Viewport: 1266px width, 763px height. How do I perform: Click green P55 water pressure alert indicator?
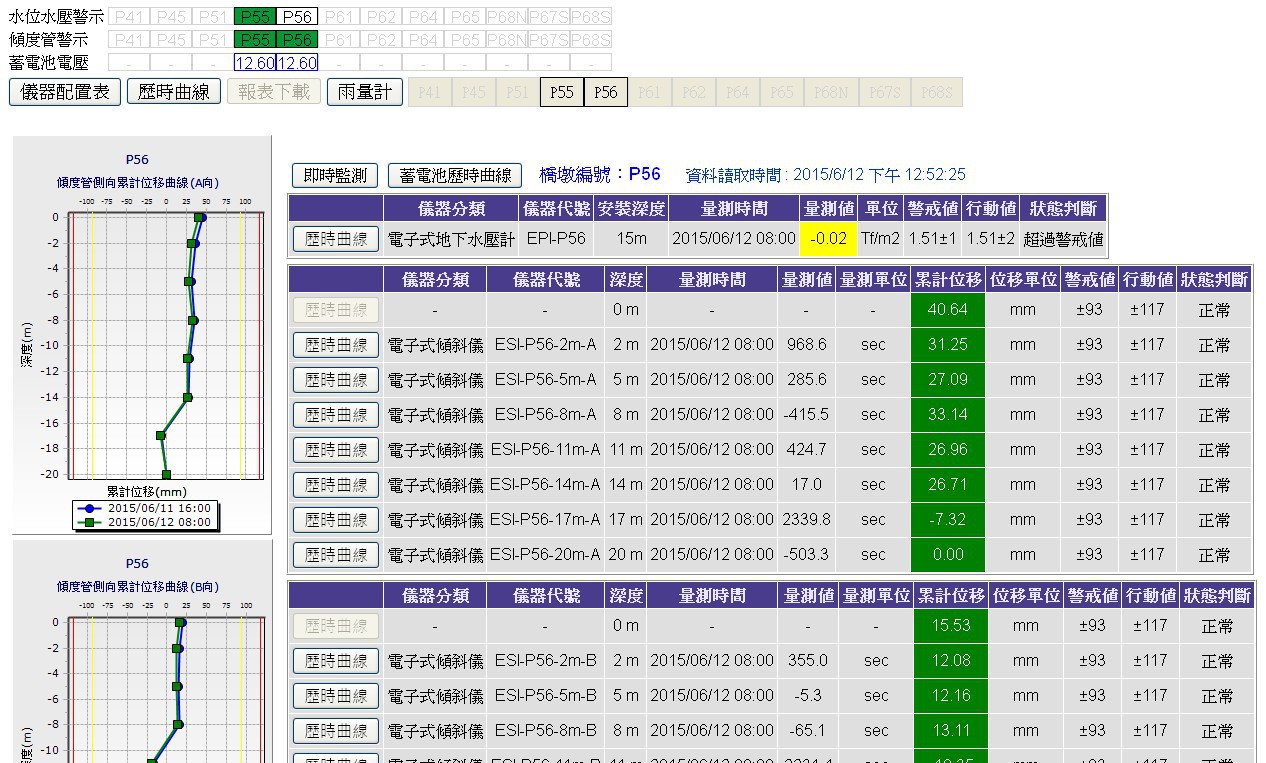[x=255, y=17]
